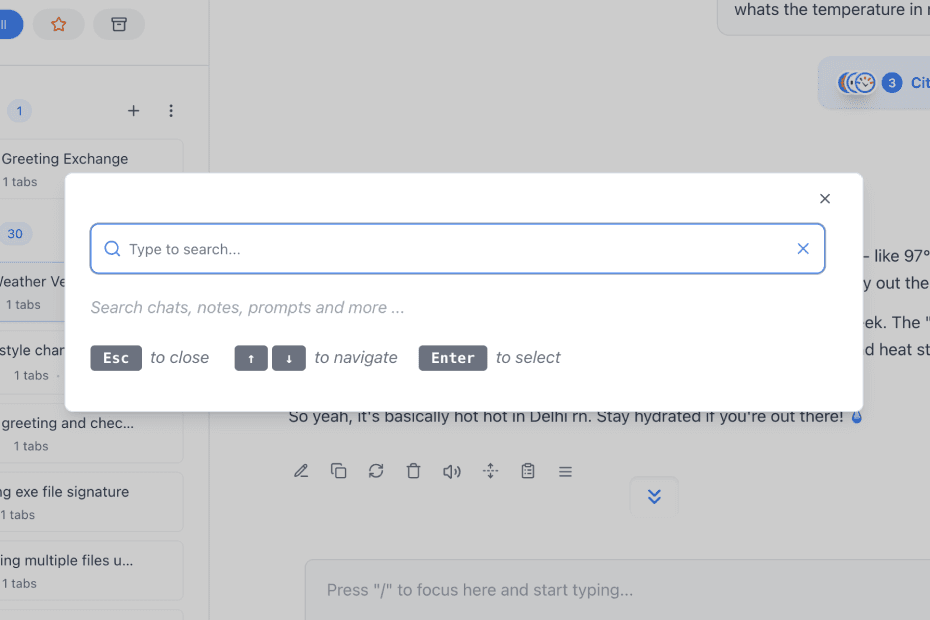Focus the Type to search field
This screenshot has width=930, height=620.
tap(400, 248)
